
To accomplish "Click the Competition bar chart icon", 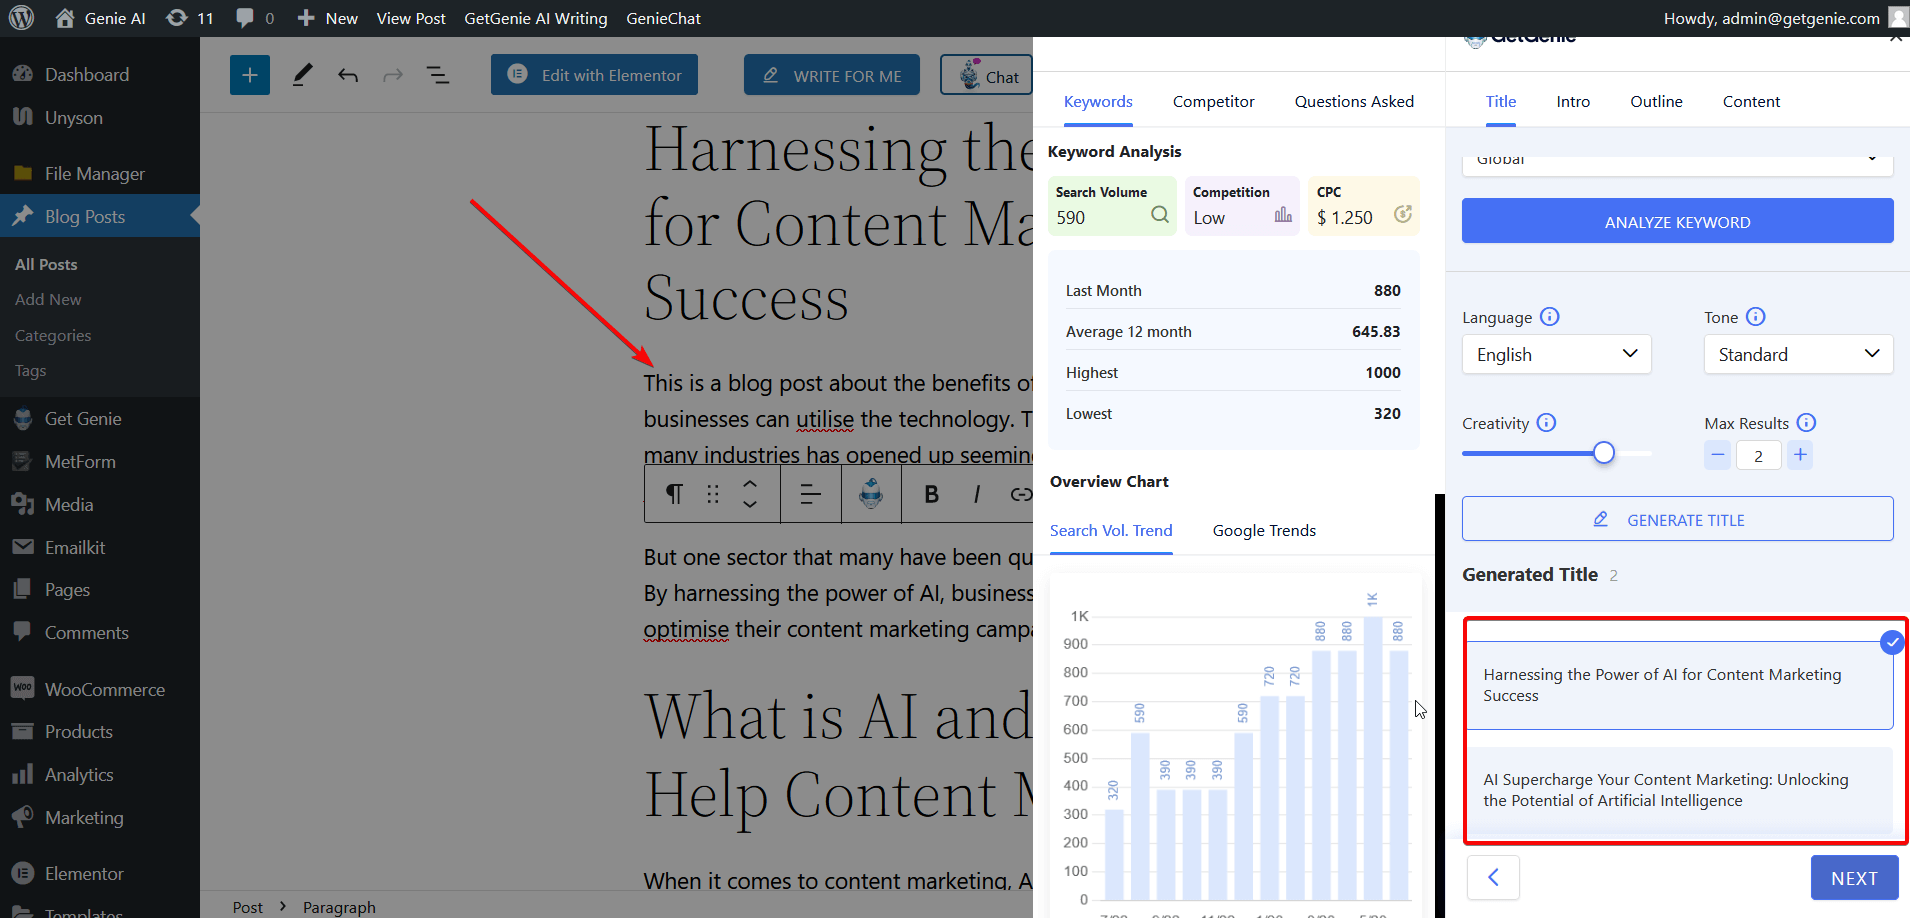I will [x=1283, y=214].
